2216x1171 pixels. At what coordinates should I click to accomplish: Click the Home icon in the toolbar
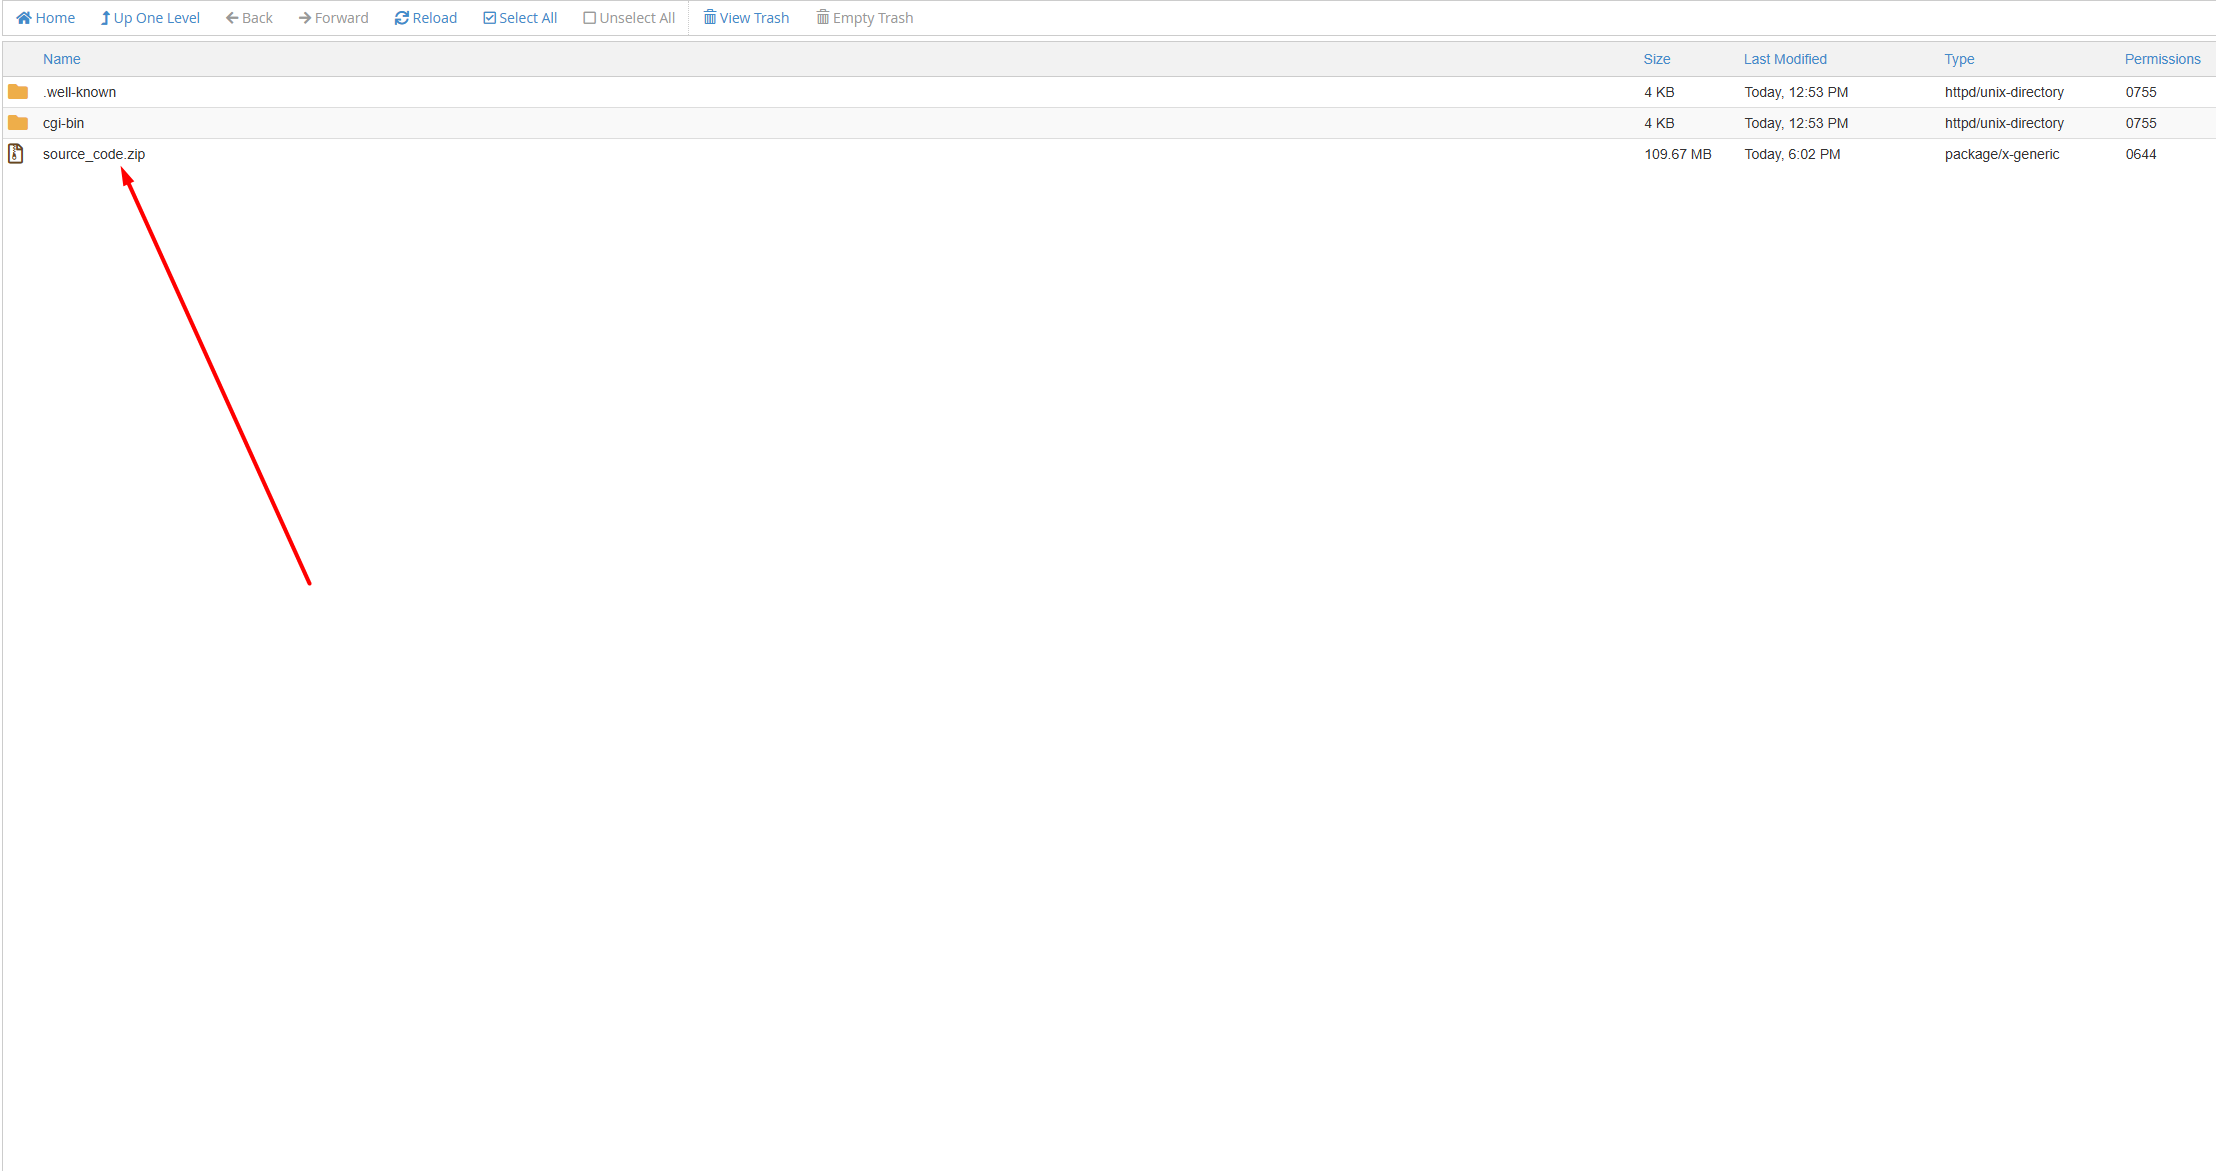pyautogui.click(x=24, y=17)
